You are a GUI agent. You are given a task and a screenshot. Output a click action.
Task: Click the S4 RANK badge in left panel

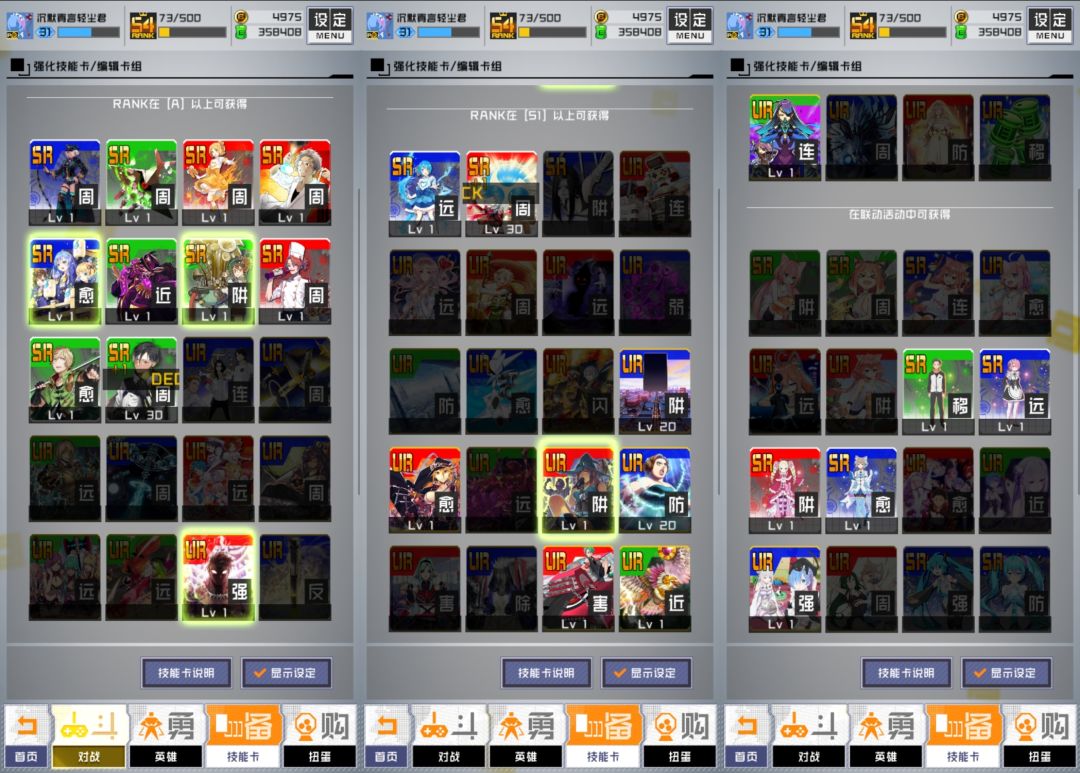pyautogui.click(x=143, y=26)
